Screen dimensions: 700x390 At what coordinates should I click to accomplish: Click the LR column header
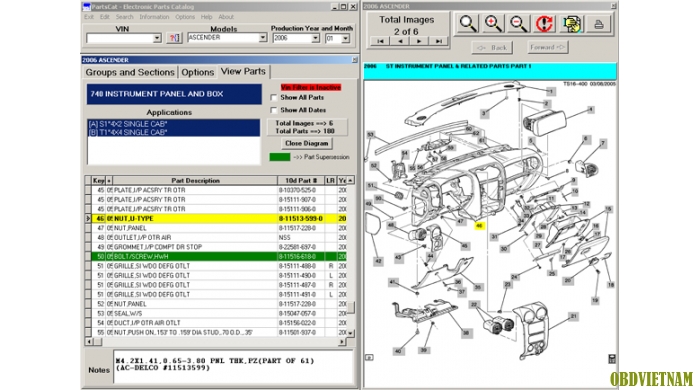pos(330,180)
